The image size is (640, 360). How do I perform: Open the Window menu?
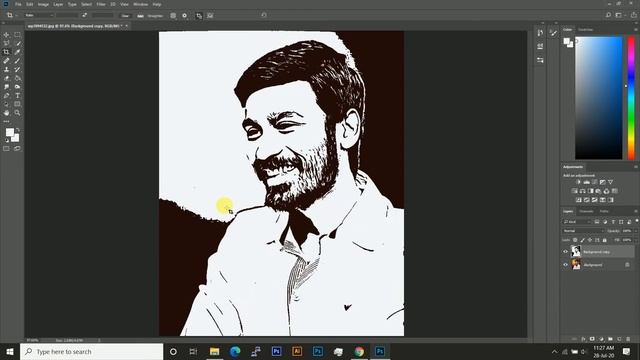click(140, 4)
